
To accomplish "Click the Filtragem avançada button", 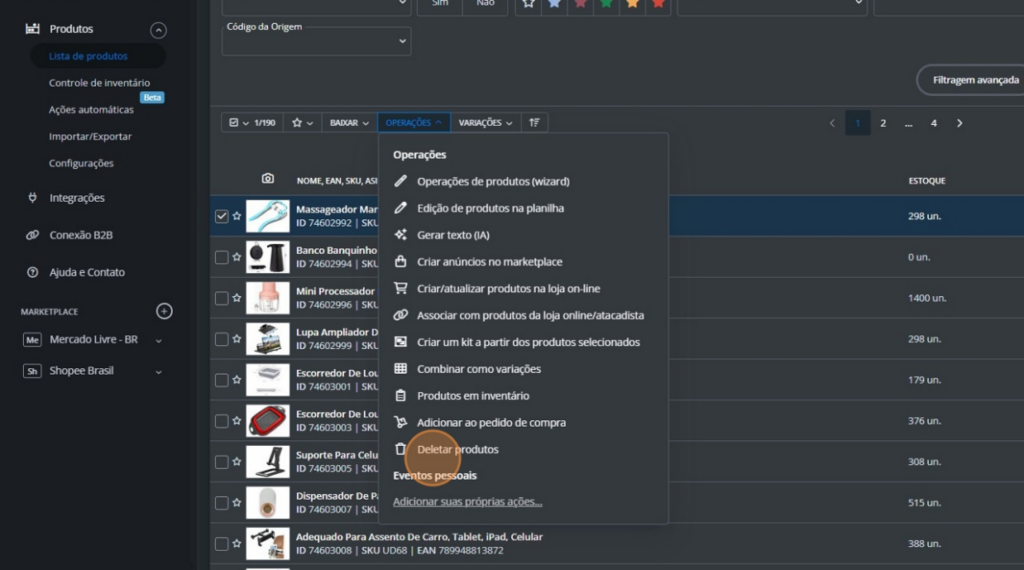I will (973, 80).
